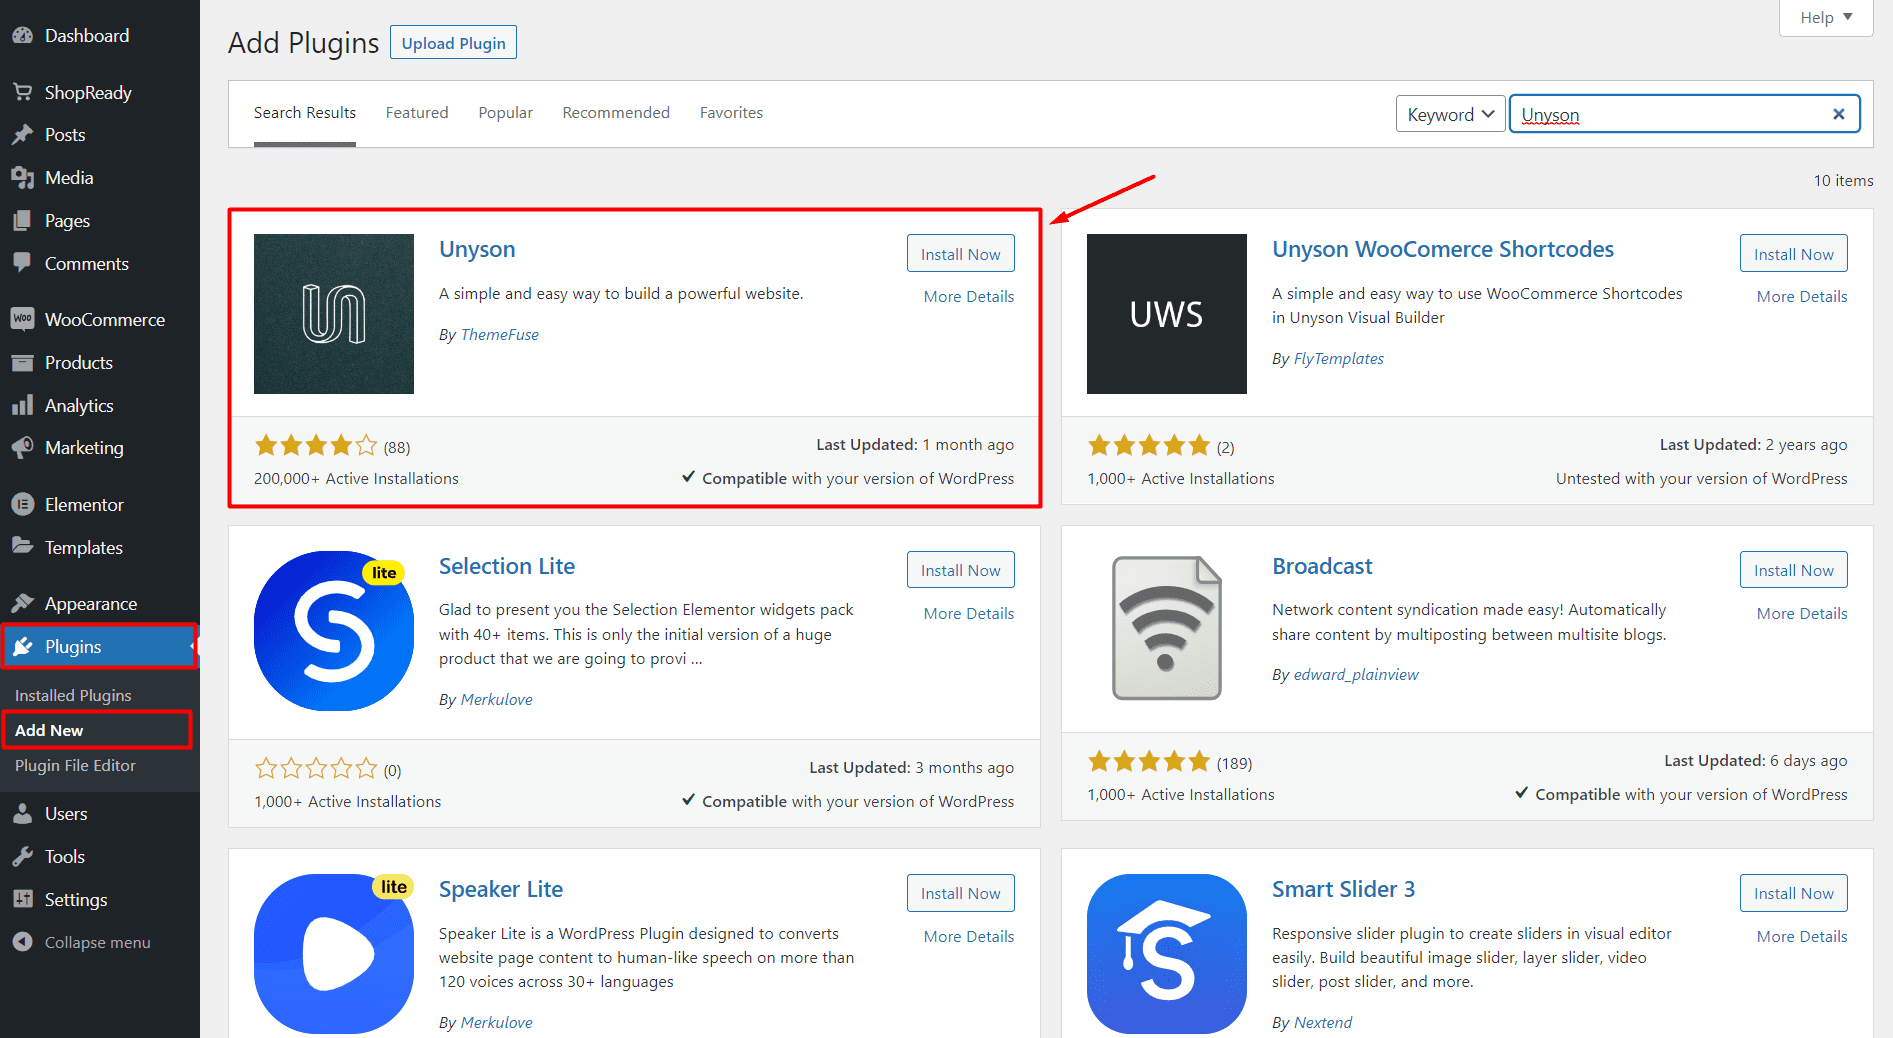Screen dimensions: 1893x1038
Task: Click the Tools wrench icon
Action: (22, 857)
